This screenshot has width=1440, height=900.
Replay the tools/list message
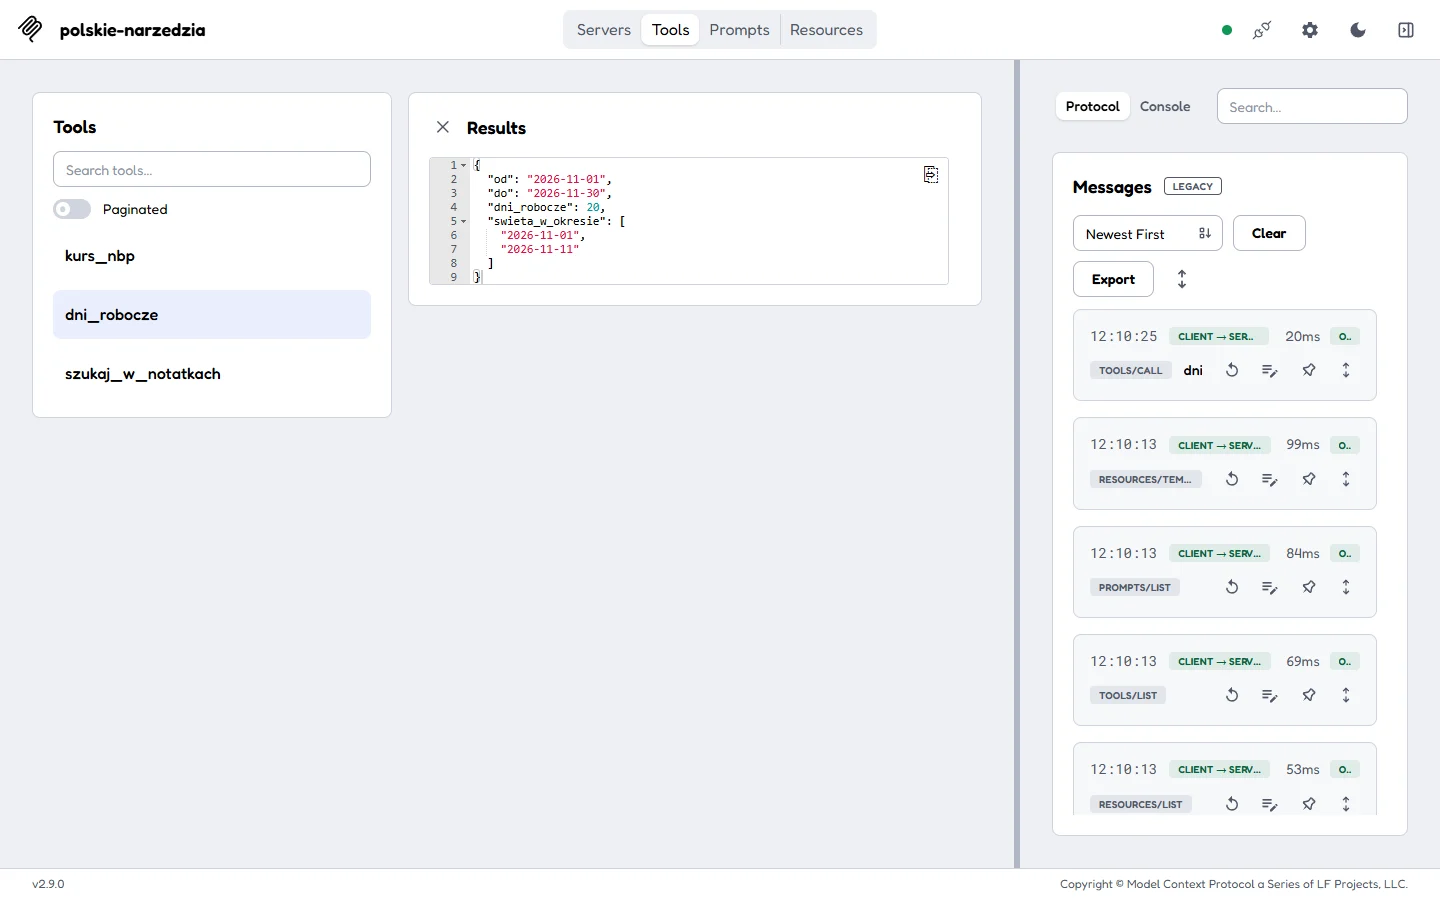[1232, 695]
